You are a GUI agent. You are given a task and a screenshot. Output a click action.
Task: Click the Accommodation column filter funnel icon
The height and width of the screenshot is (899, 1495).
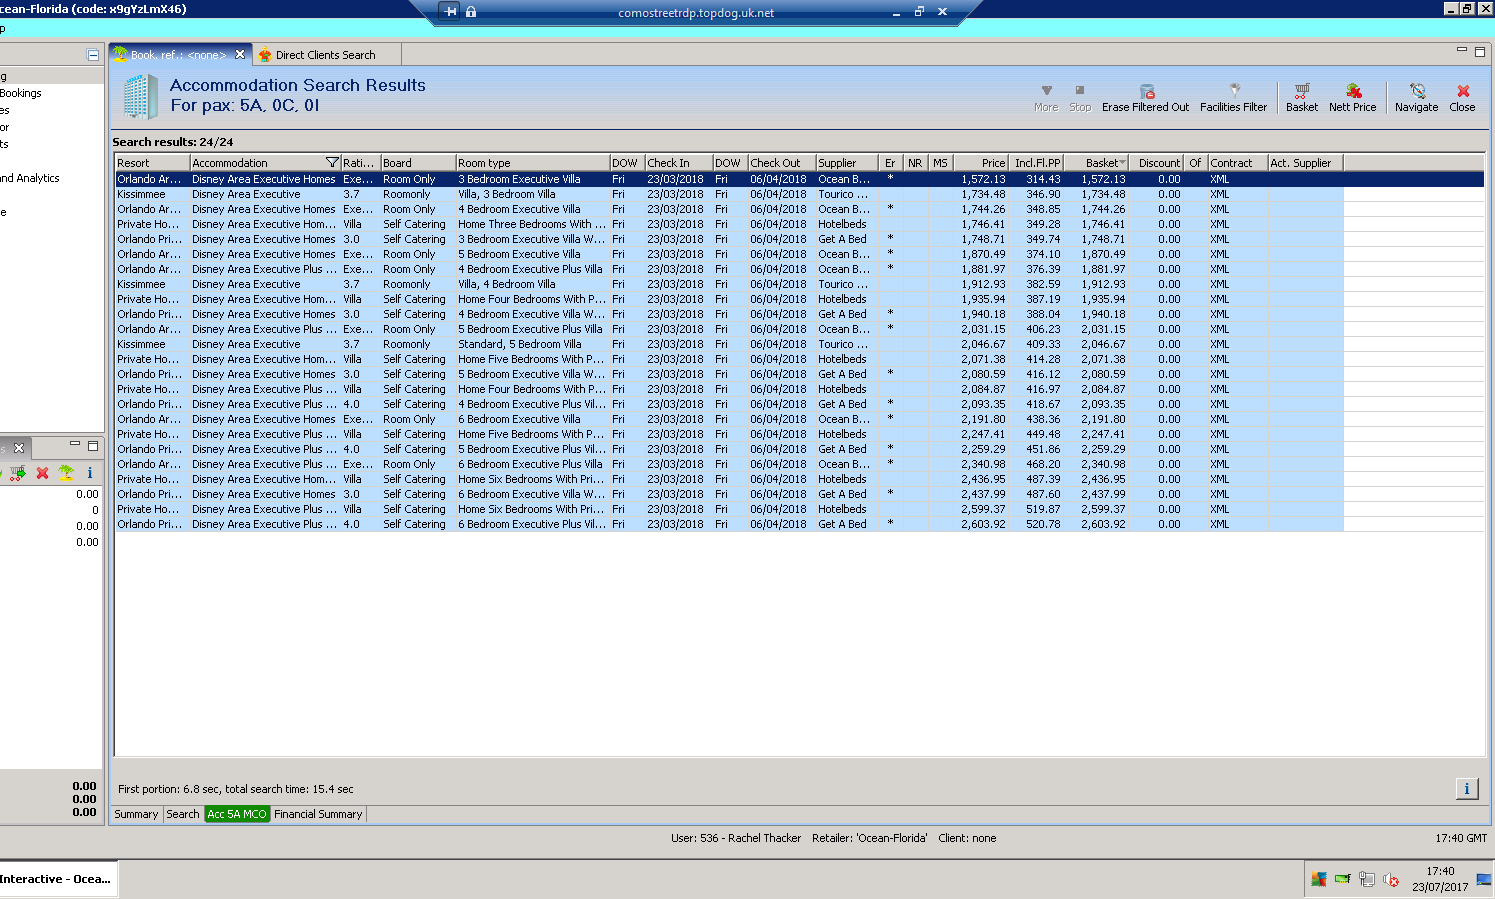(332, 163)
